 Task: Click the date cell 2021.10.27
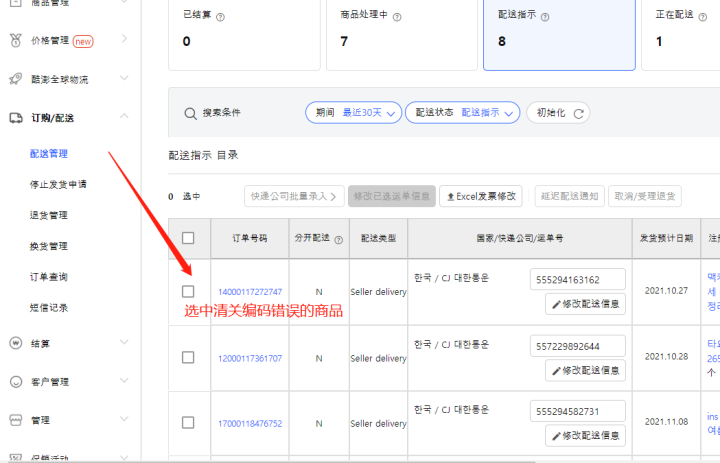666,291
